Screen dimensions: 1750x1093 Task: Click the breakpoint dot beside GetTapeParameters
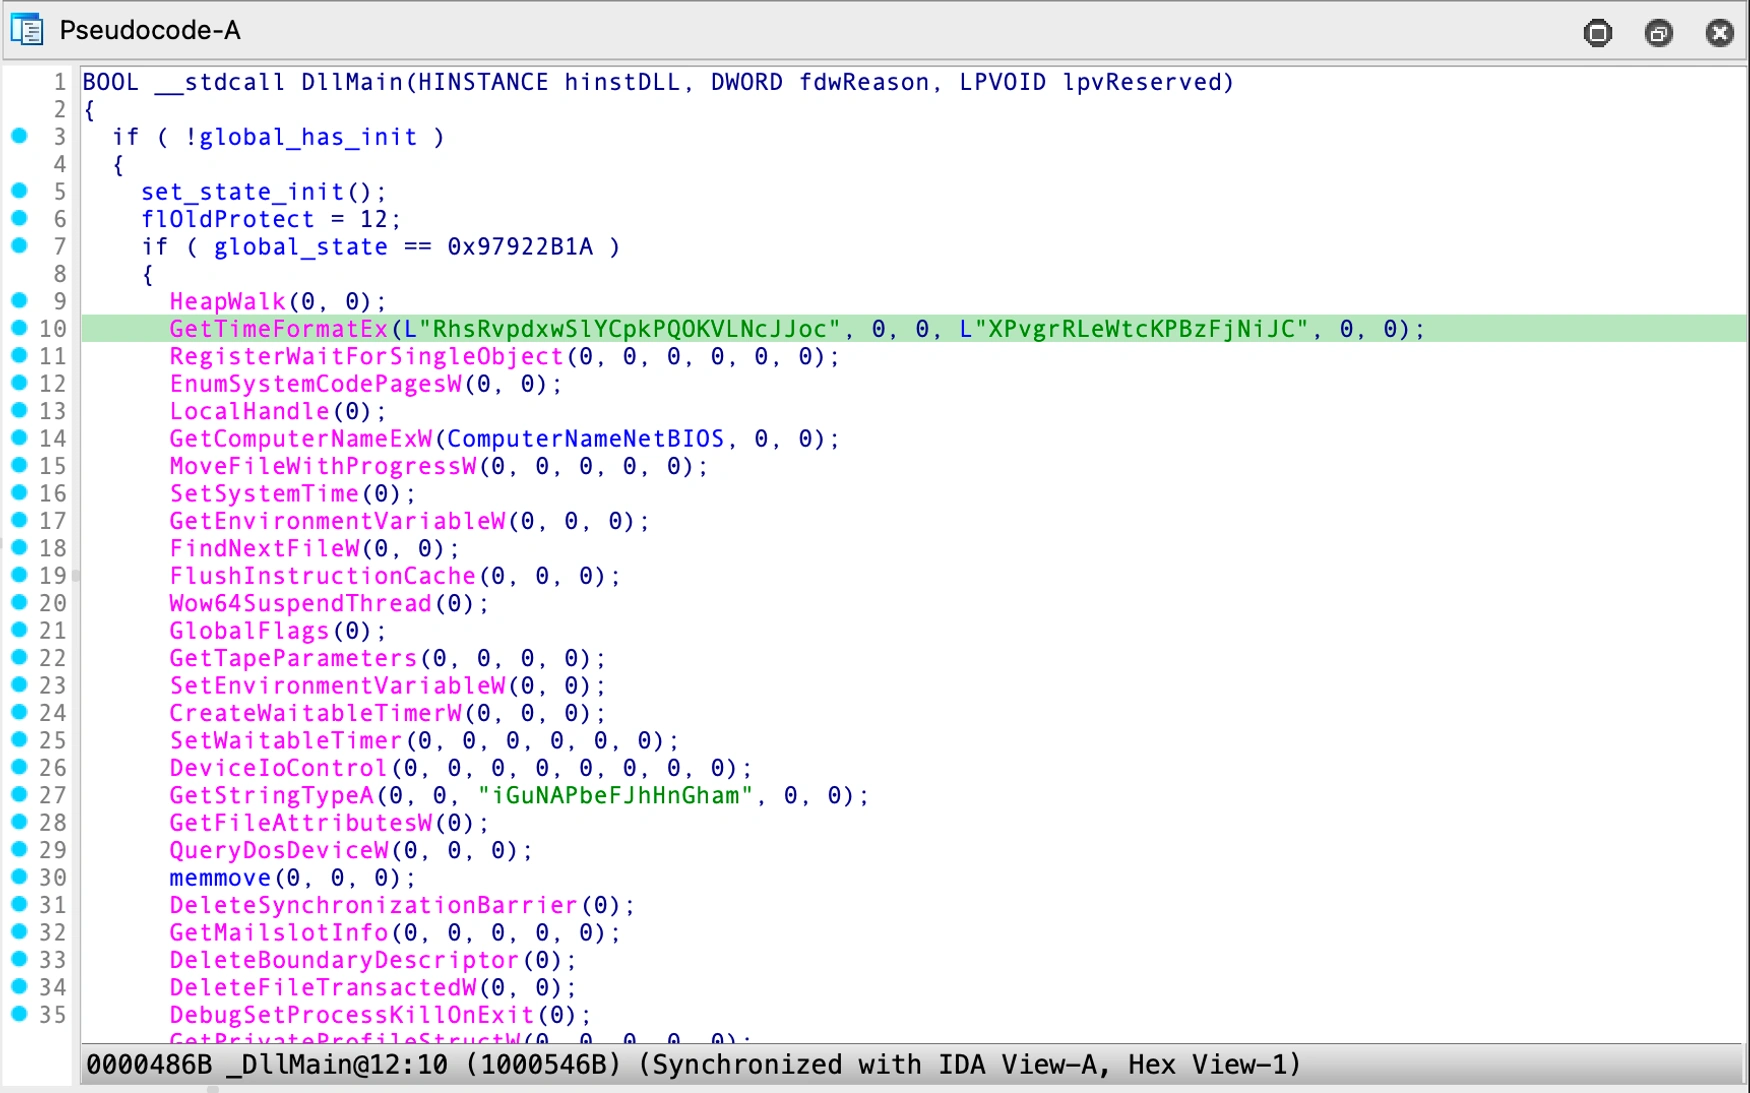click(x=19, y=658)
